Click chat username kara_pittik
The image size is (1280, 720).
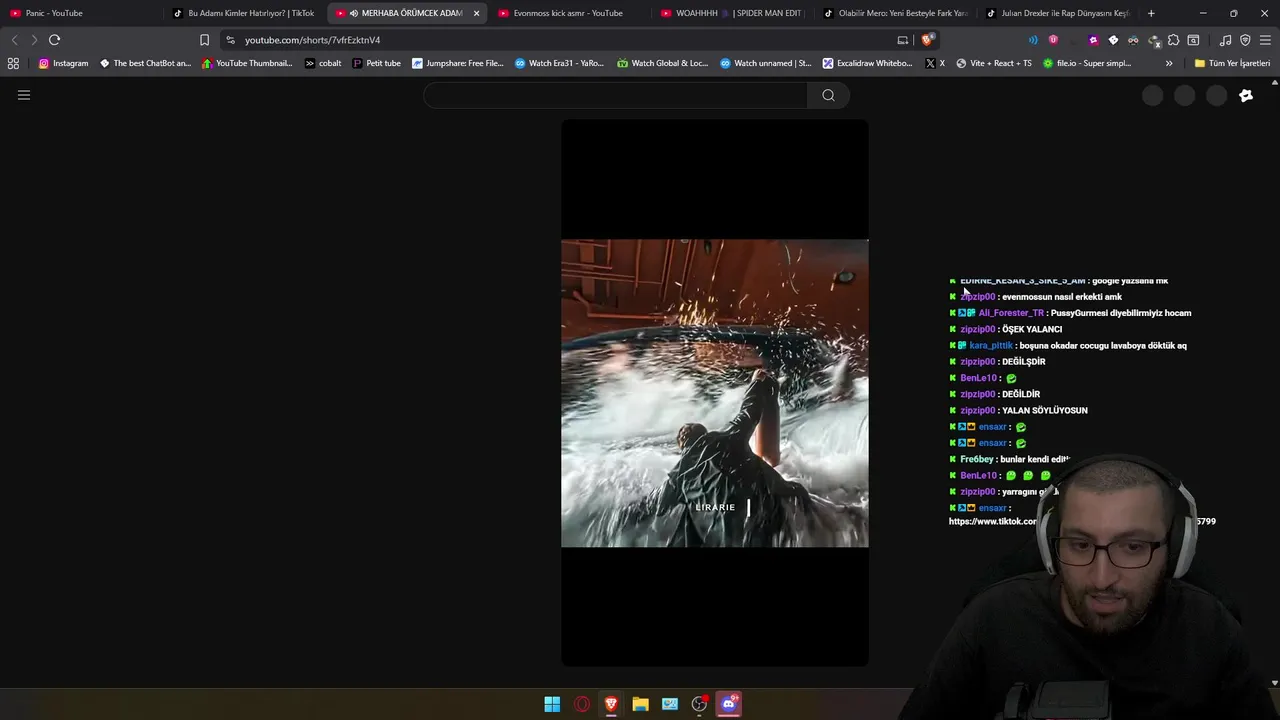click(x=991, y=345)
